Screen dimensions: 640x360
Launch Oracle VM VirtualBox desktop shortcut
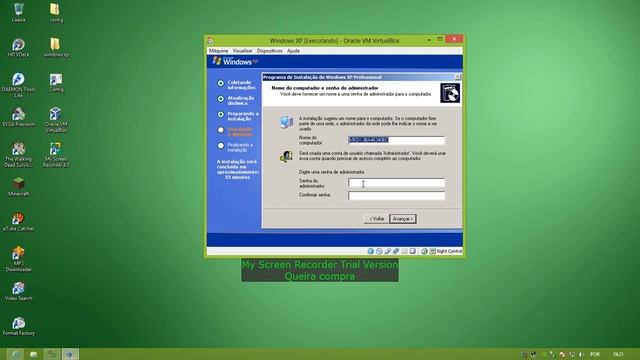(56, 120)
